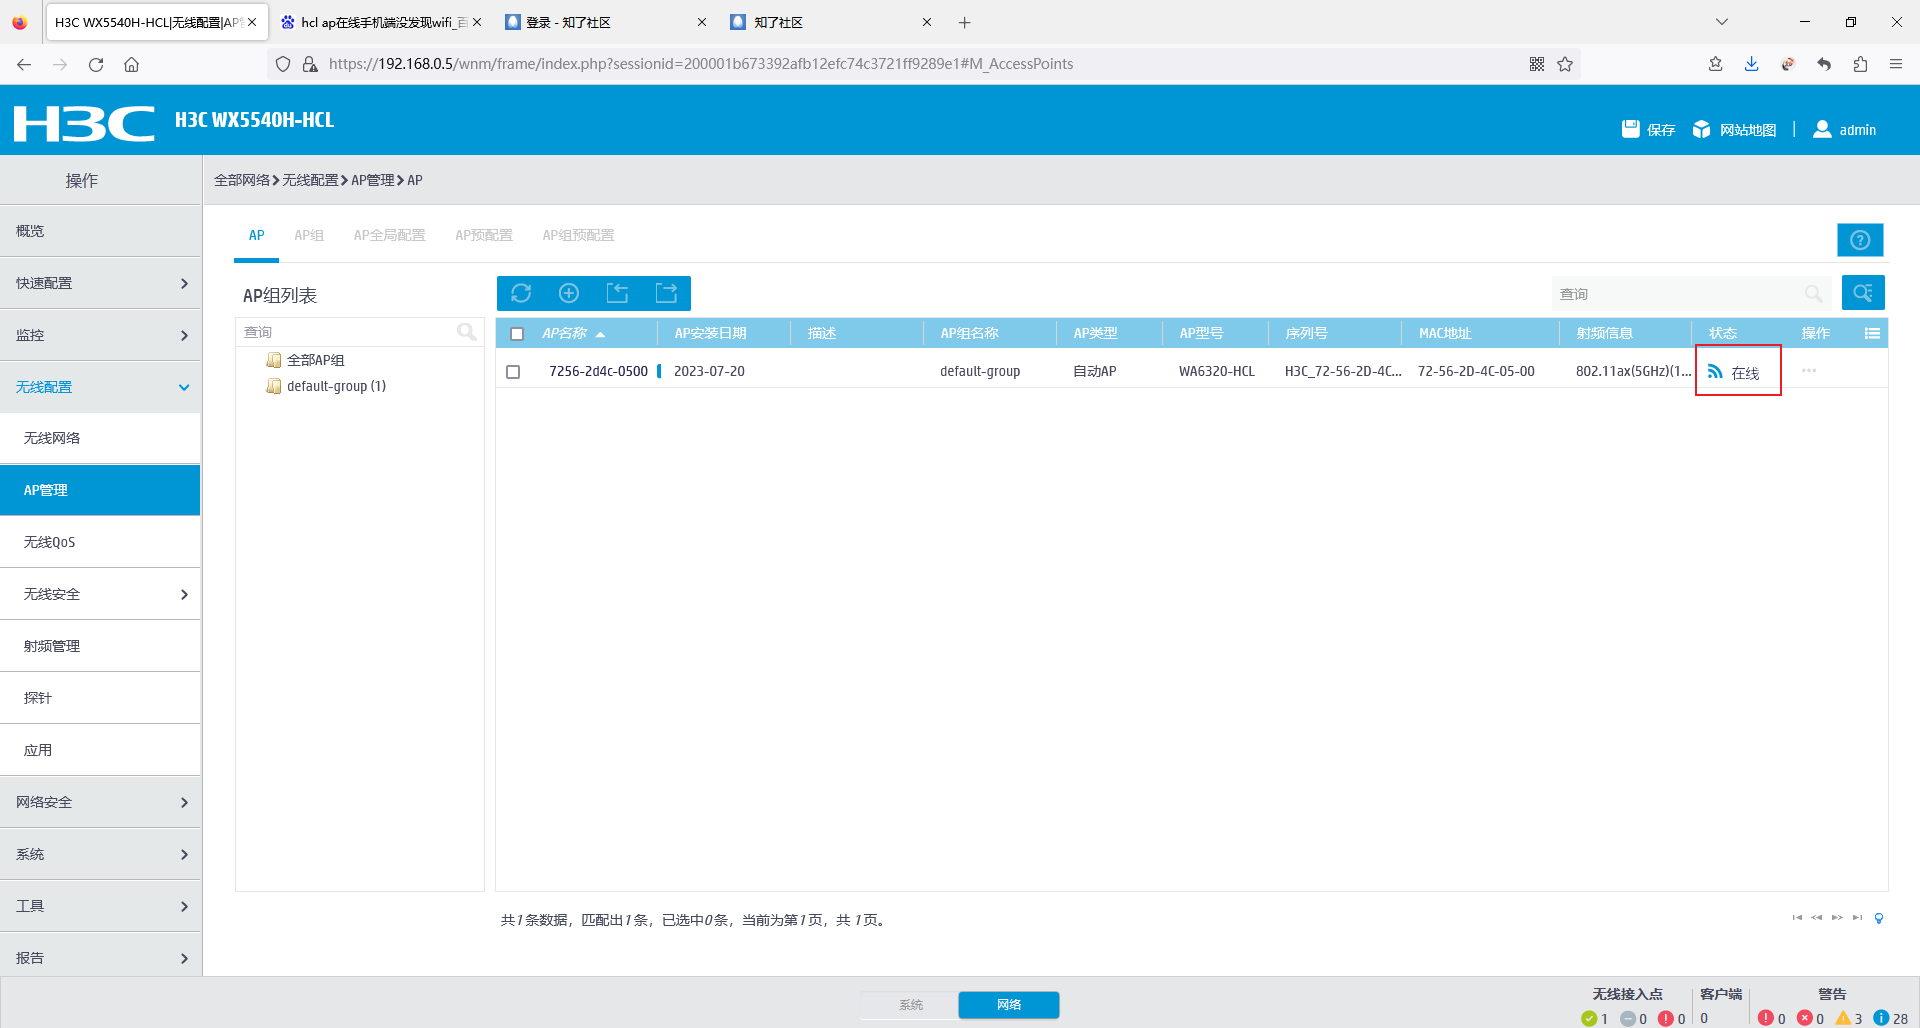1920x1028 pixels.
Task: Switch to the AP组预配置 tab
Action: [x=578, y=235]
